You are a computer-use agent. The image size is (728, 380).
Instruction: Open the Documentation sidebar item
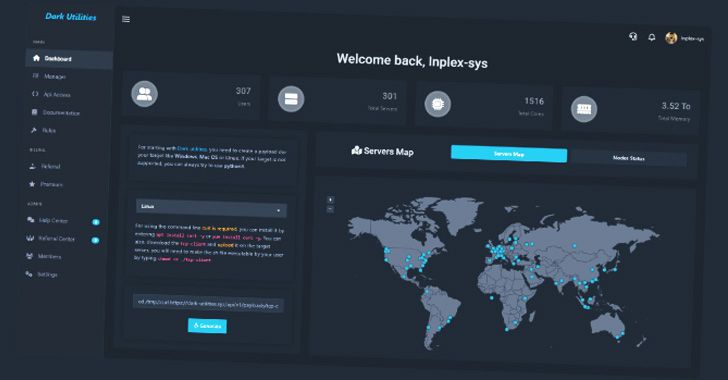coord(56,112)
